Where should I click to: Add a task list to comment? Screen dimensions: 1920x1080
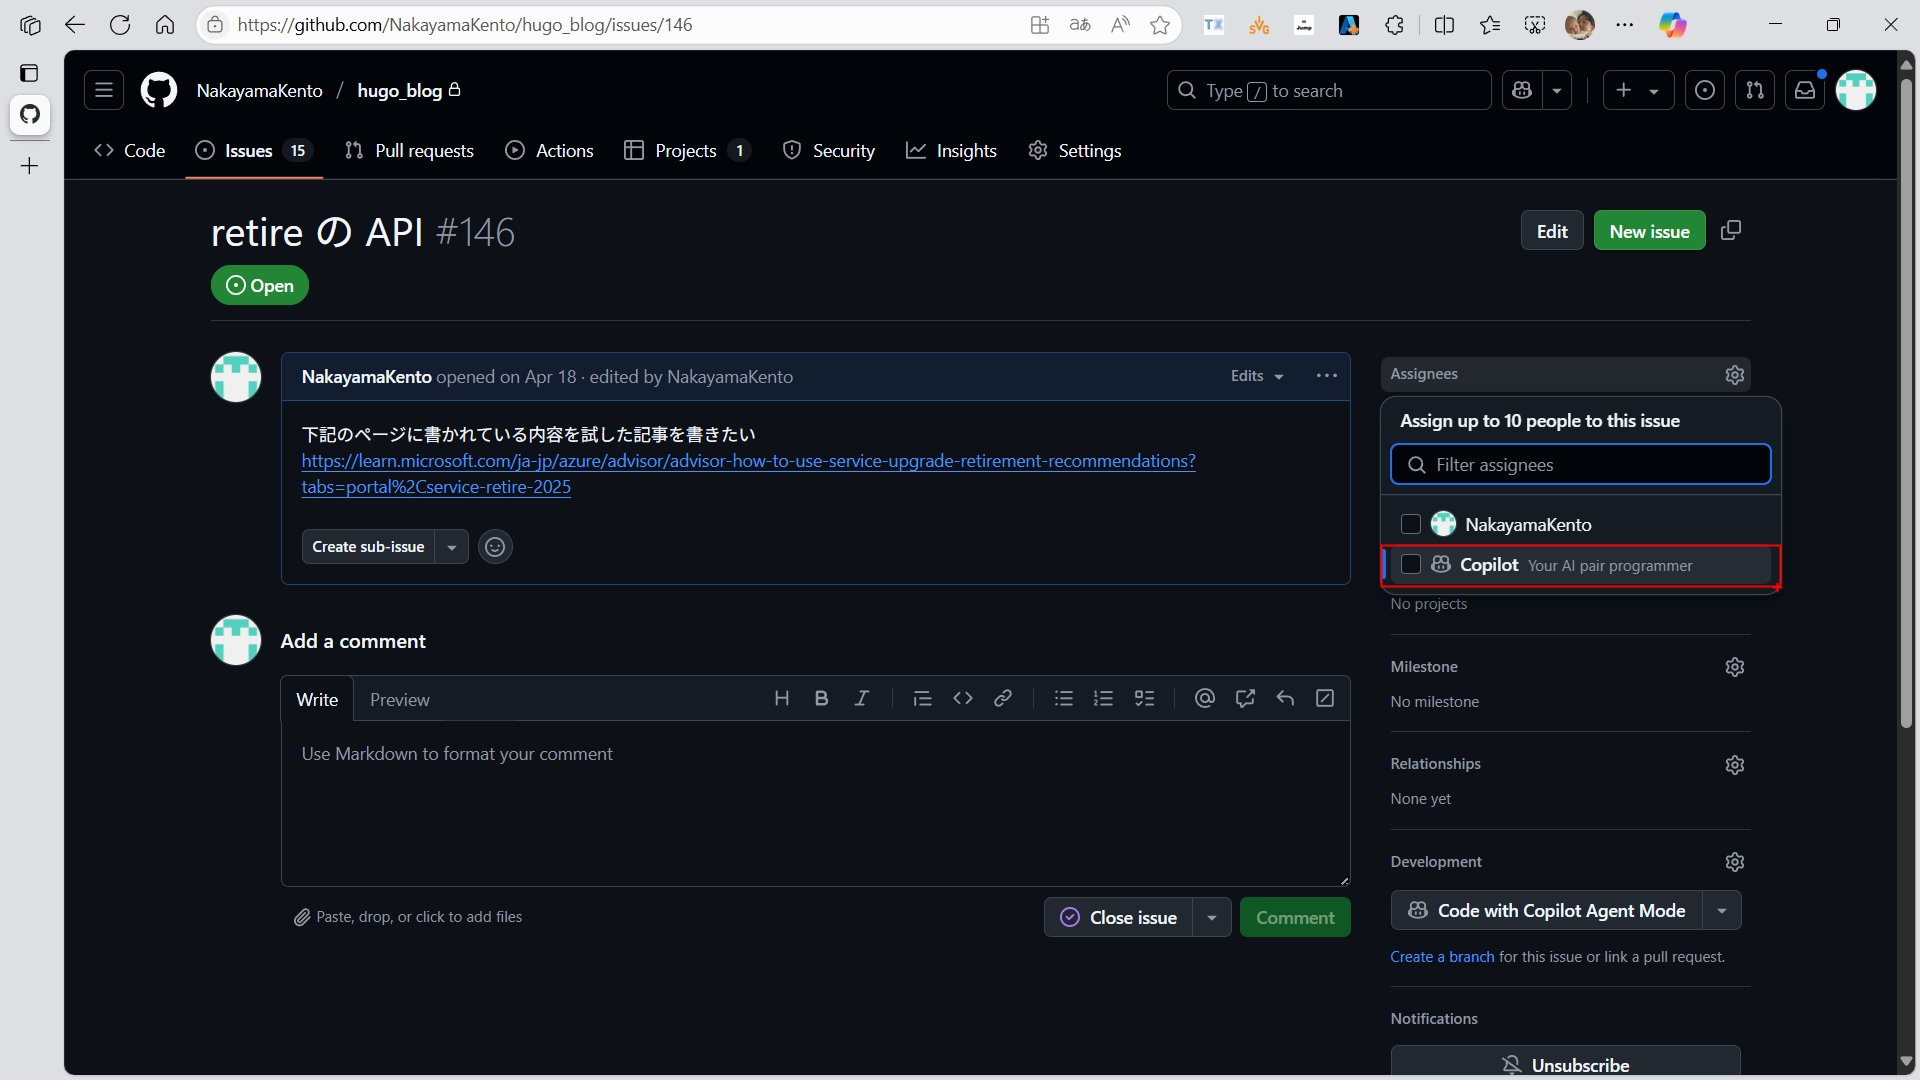1144,699
